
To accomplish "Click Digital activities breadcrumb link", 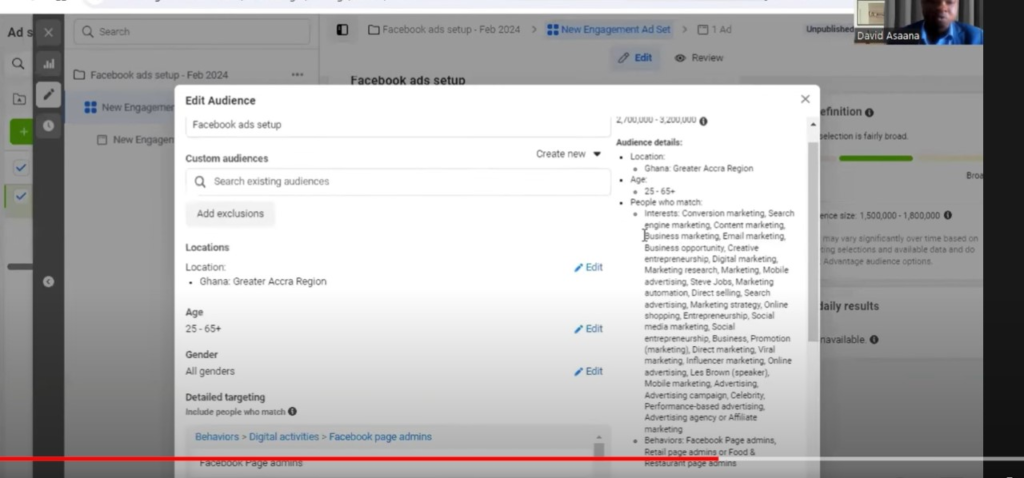I will 283,437.
